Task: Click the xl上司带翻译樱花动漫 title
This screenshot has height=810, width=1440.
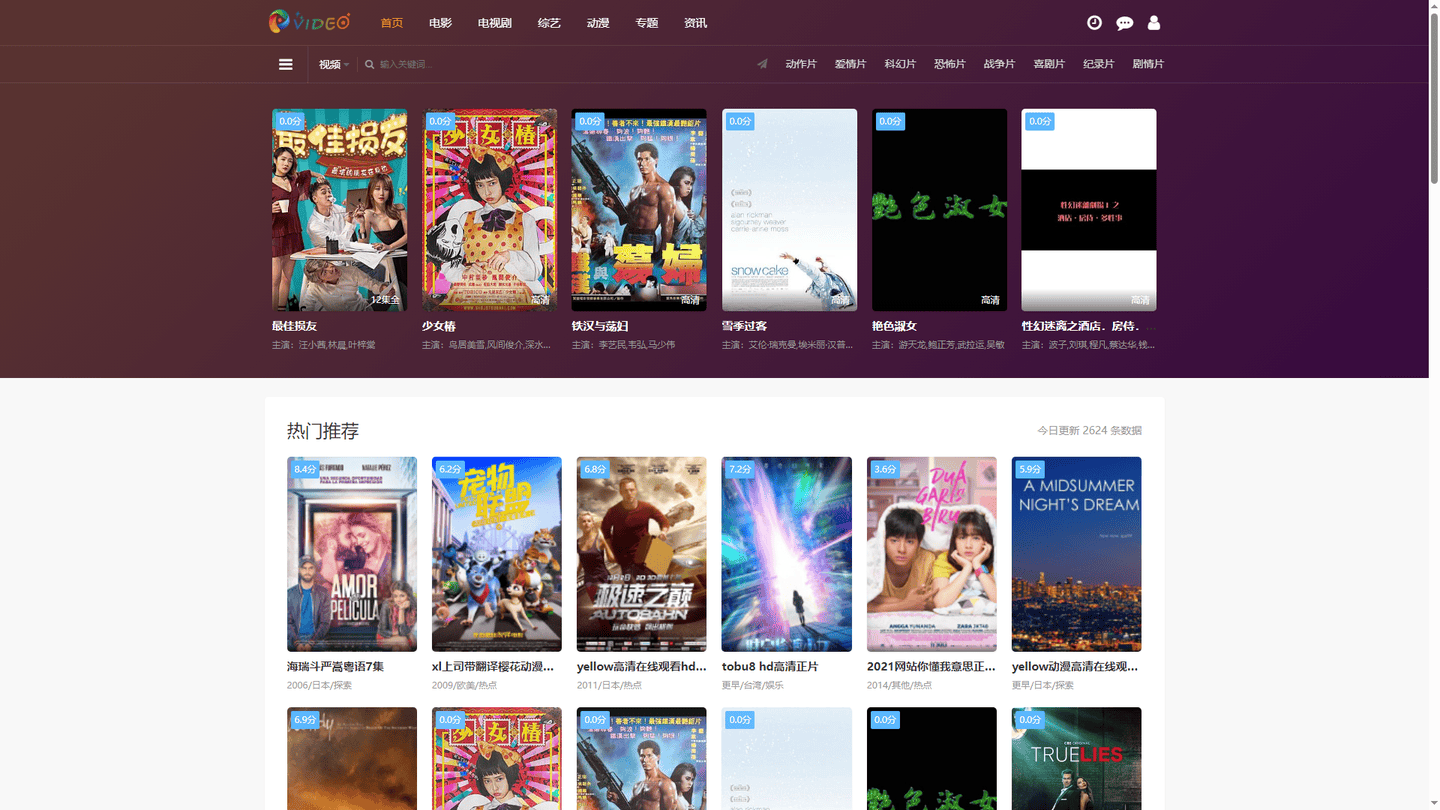Action: point(493,667)
